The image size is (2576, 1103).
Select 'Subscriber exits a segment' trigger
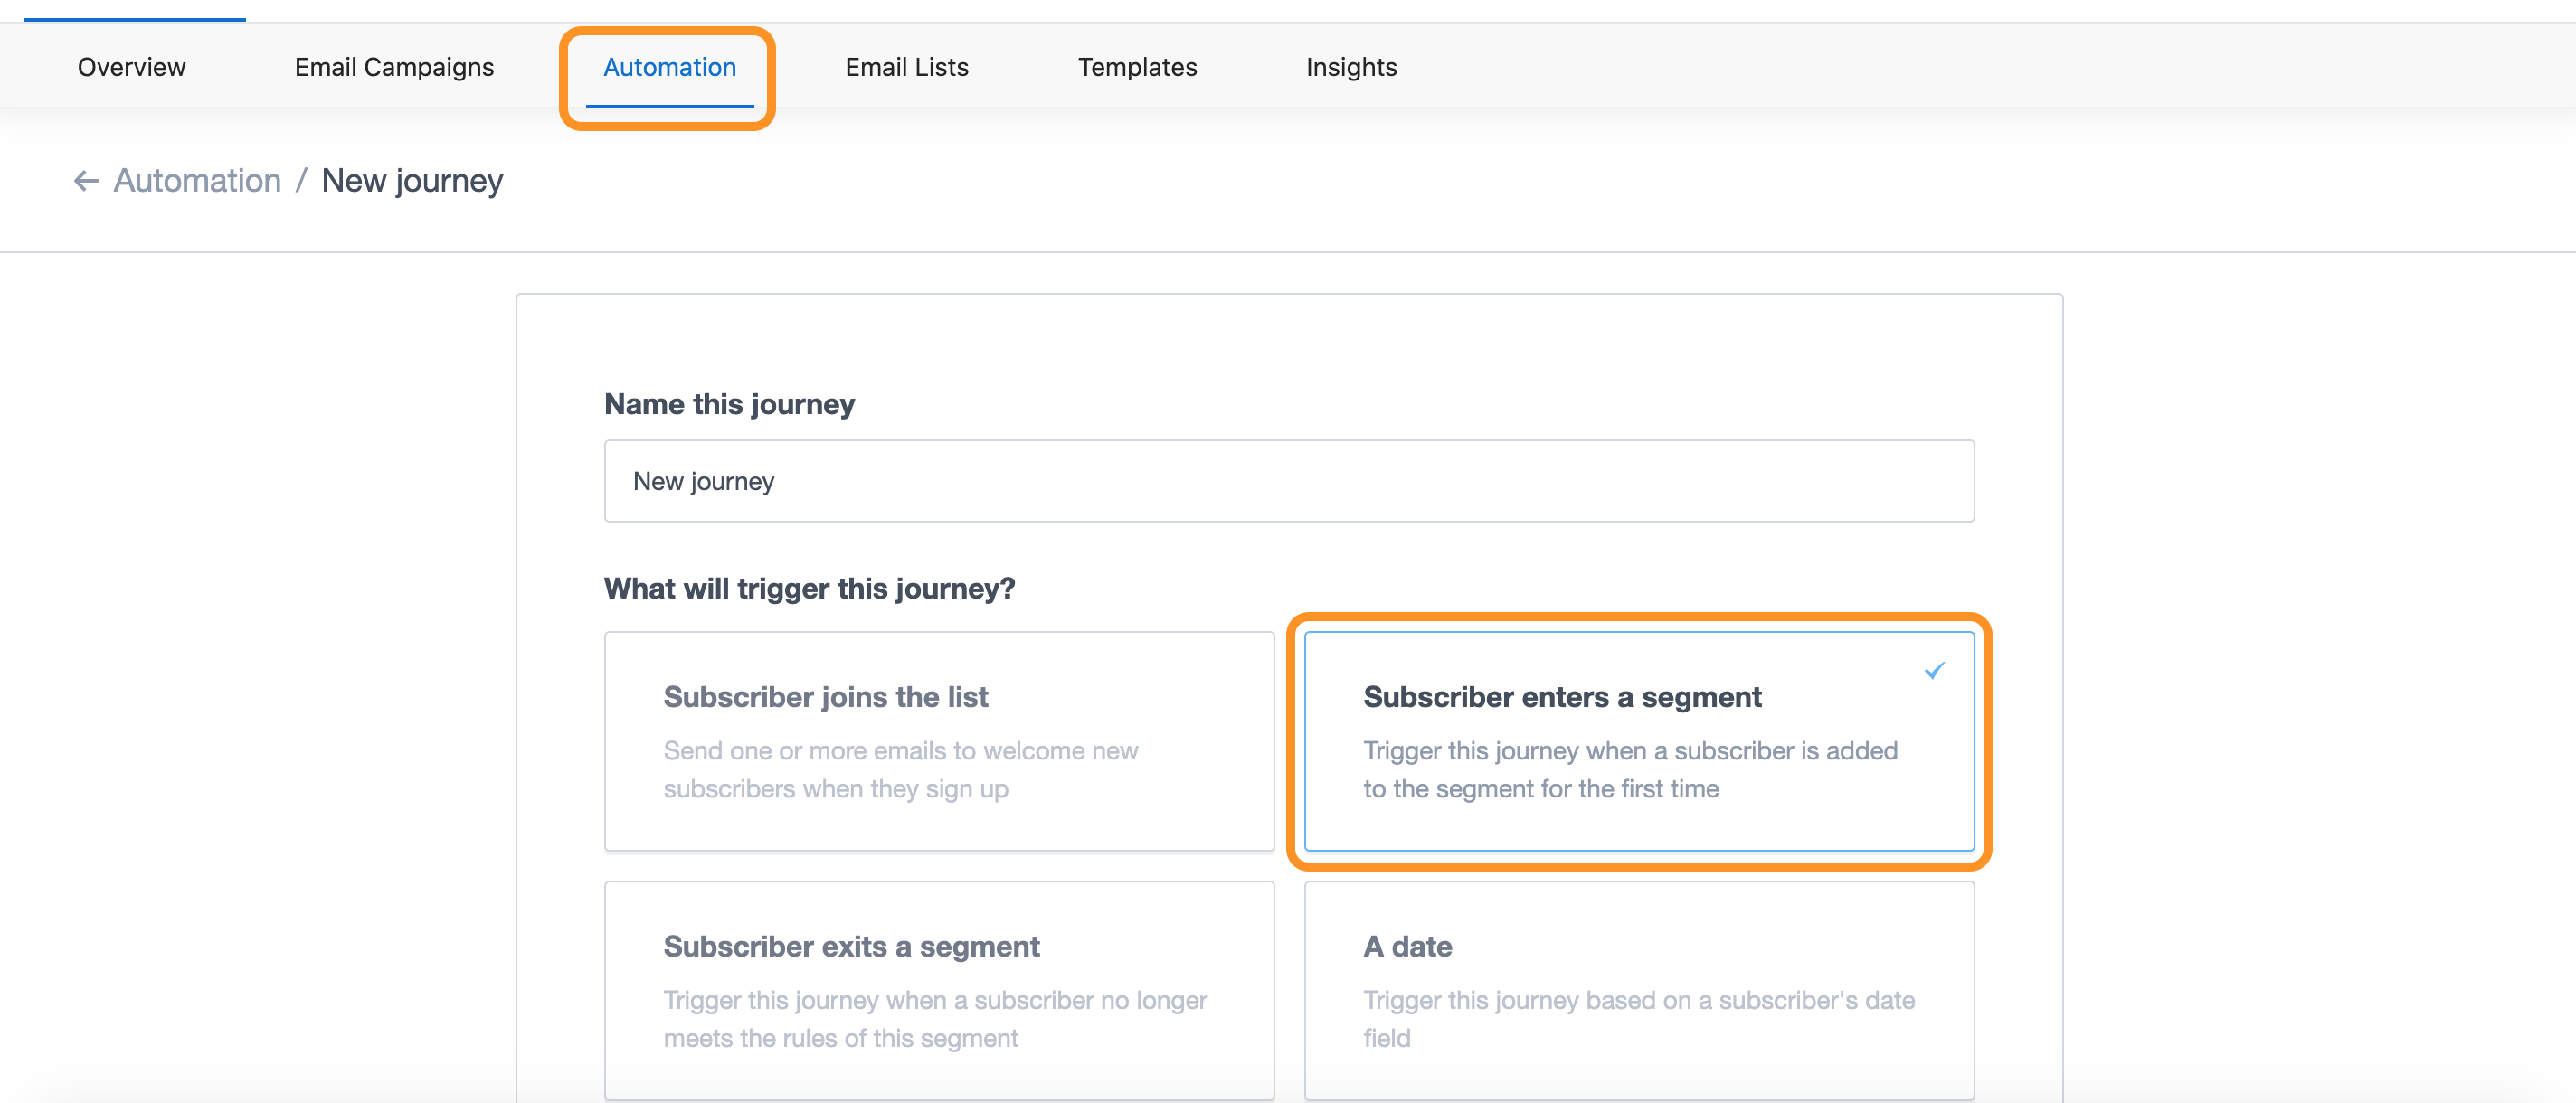938,989
